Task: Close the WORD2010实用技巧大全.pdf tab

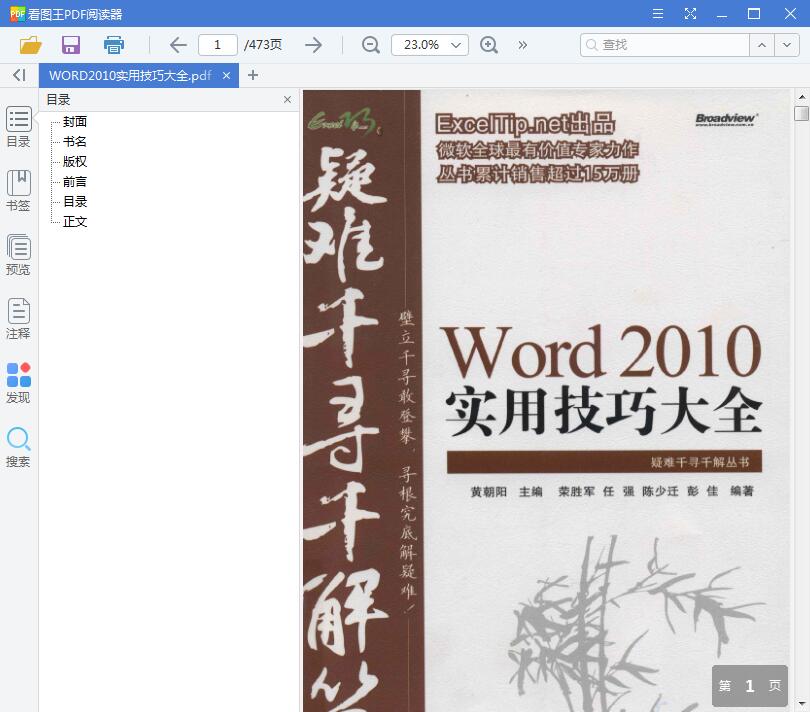Action: 226,75
